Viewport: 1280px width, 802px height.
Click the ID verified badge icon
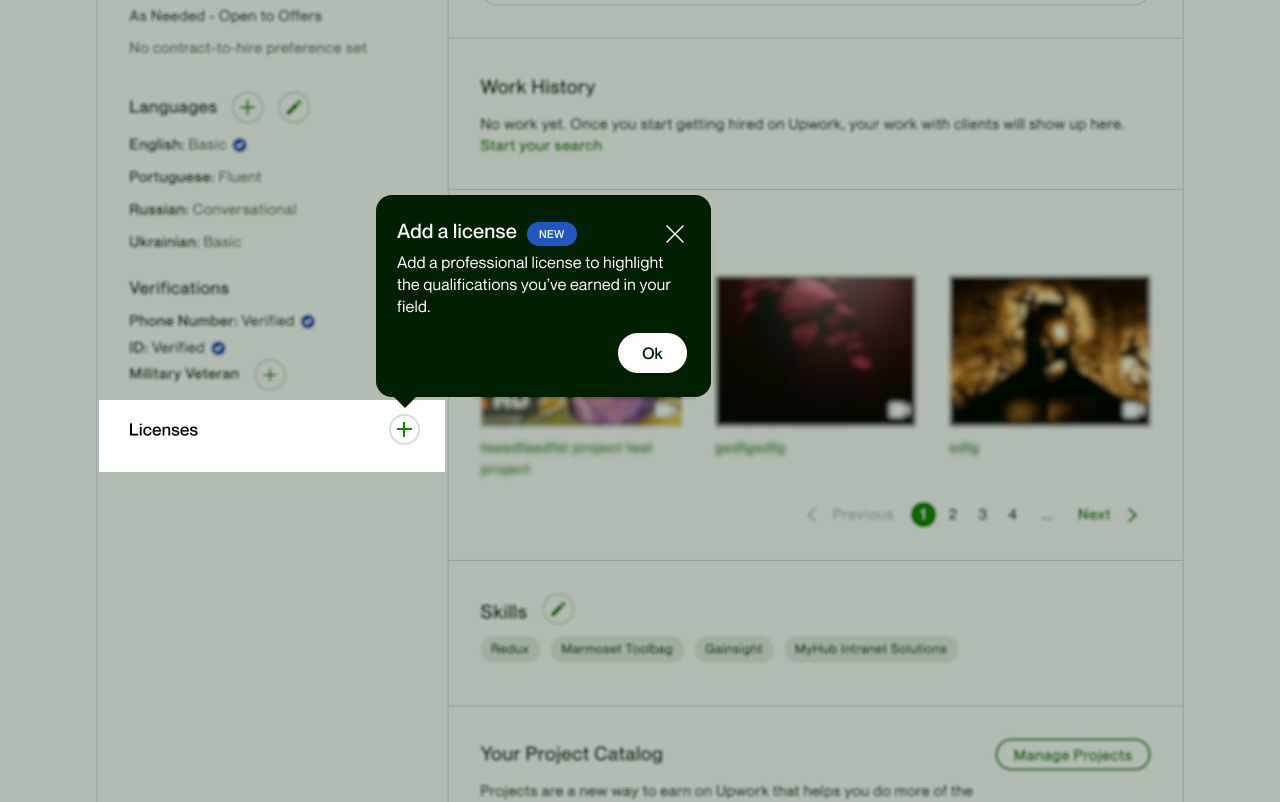coord(218,348)
